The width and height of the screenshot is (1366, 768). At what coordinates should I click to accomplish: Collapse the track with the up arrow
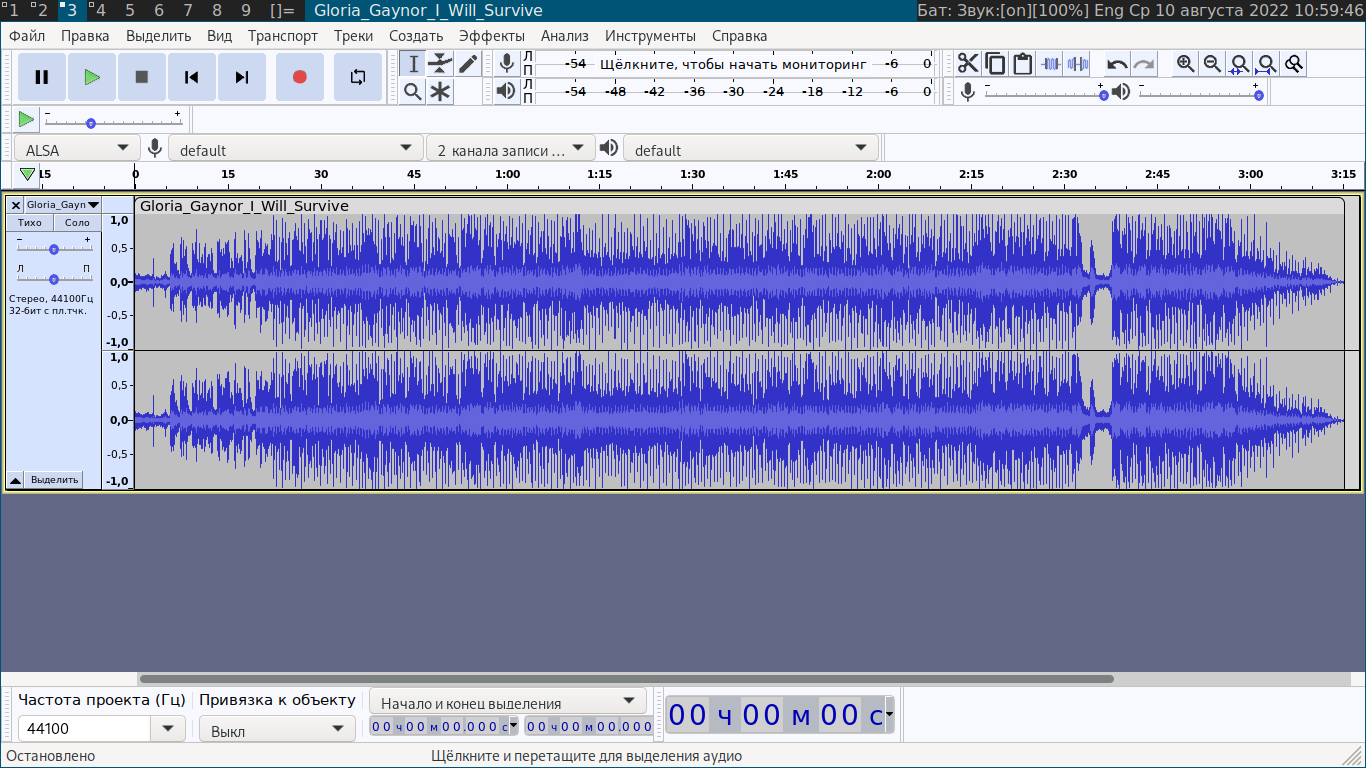tap(15, 479)
